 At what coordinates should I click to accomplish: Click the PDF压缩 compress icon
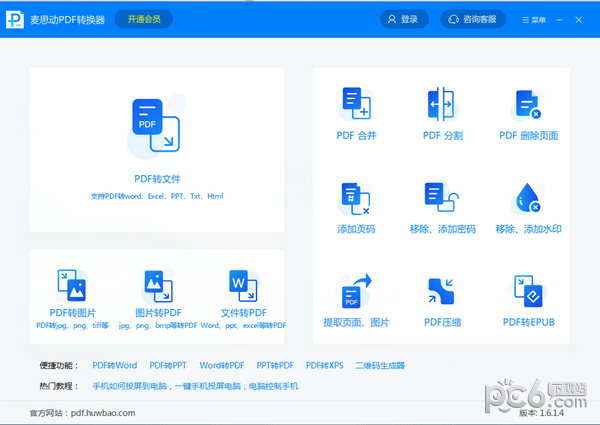click(441, 291)
